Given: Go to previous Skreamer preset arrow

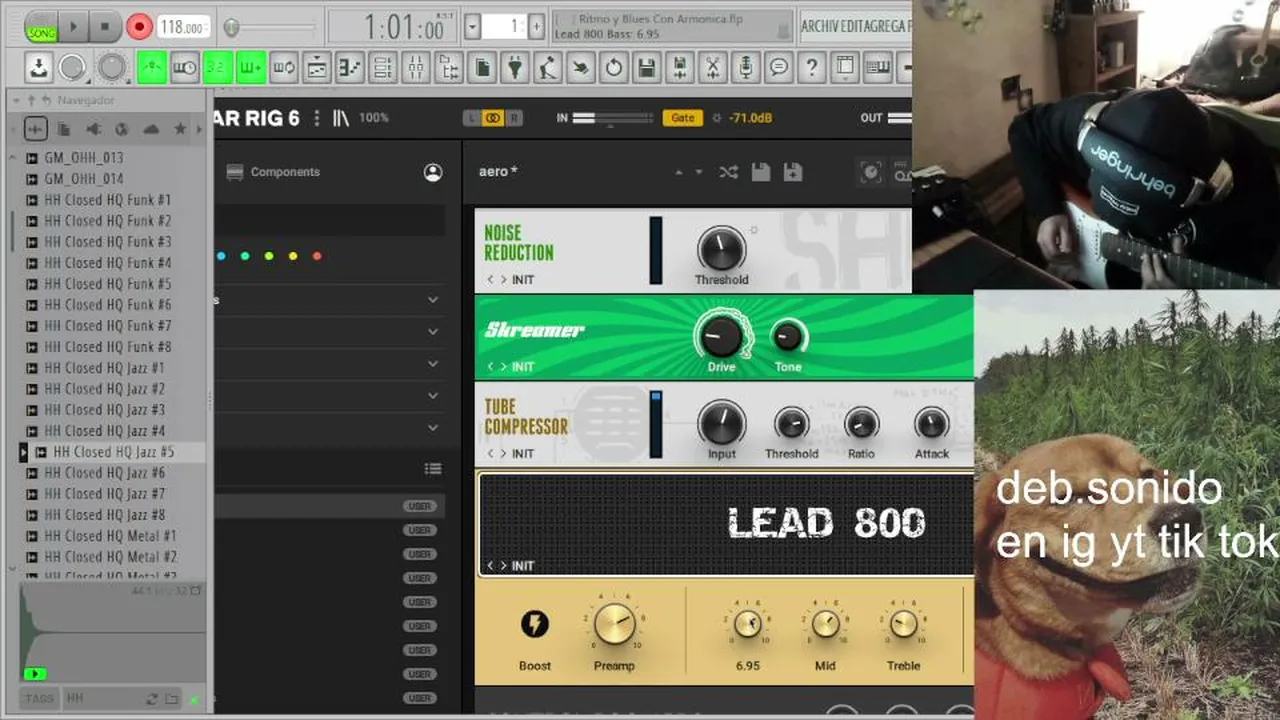Looking at the screenshot, I should (490, 367).
